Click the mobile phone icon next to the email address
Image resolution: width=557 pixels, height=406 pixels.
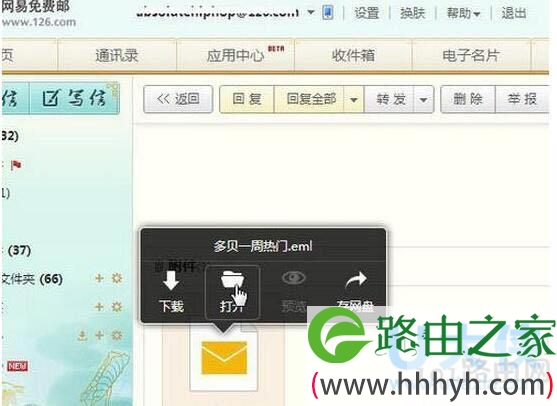[x=328, y=13]
